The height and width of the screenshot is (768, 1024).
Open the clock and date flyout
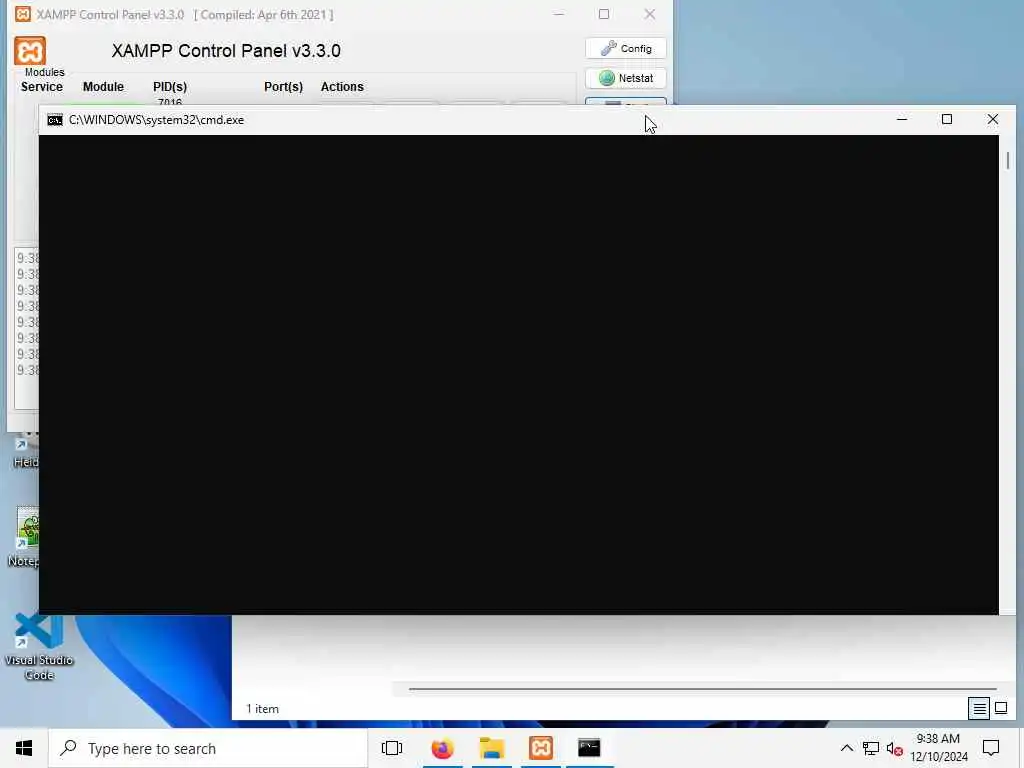[938, 748]
